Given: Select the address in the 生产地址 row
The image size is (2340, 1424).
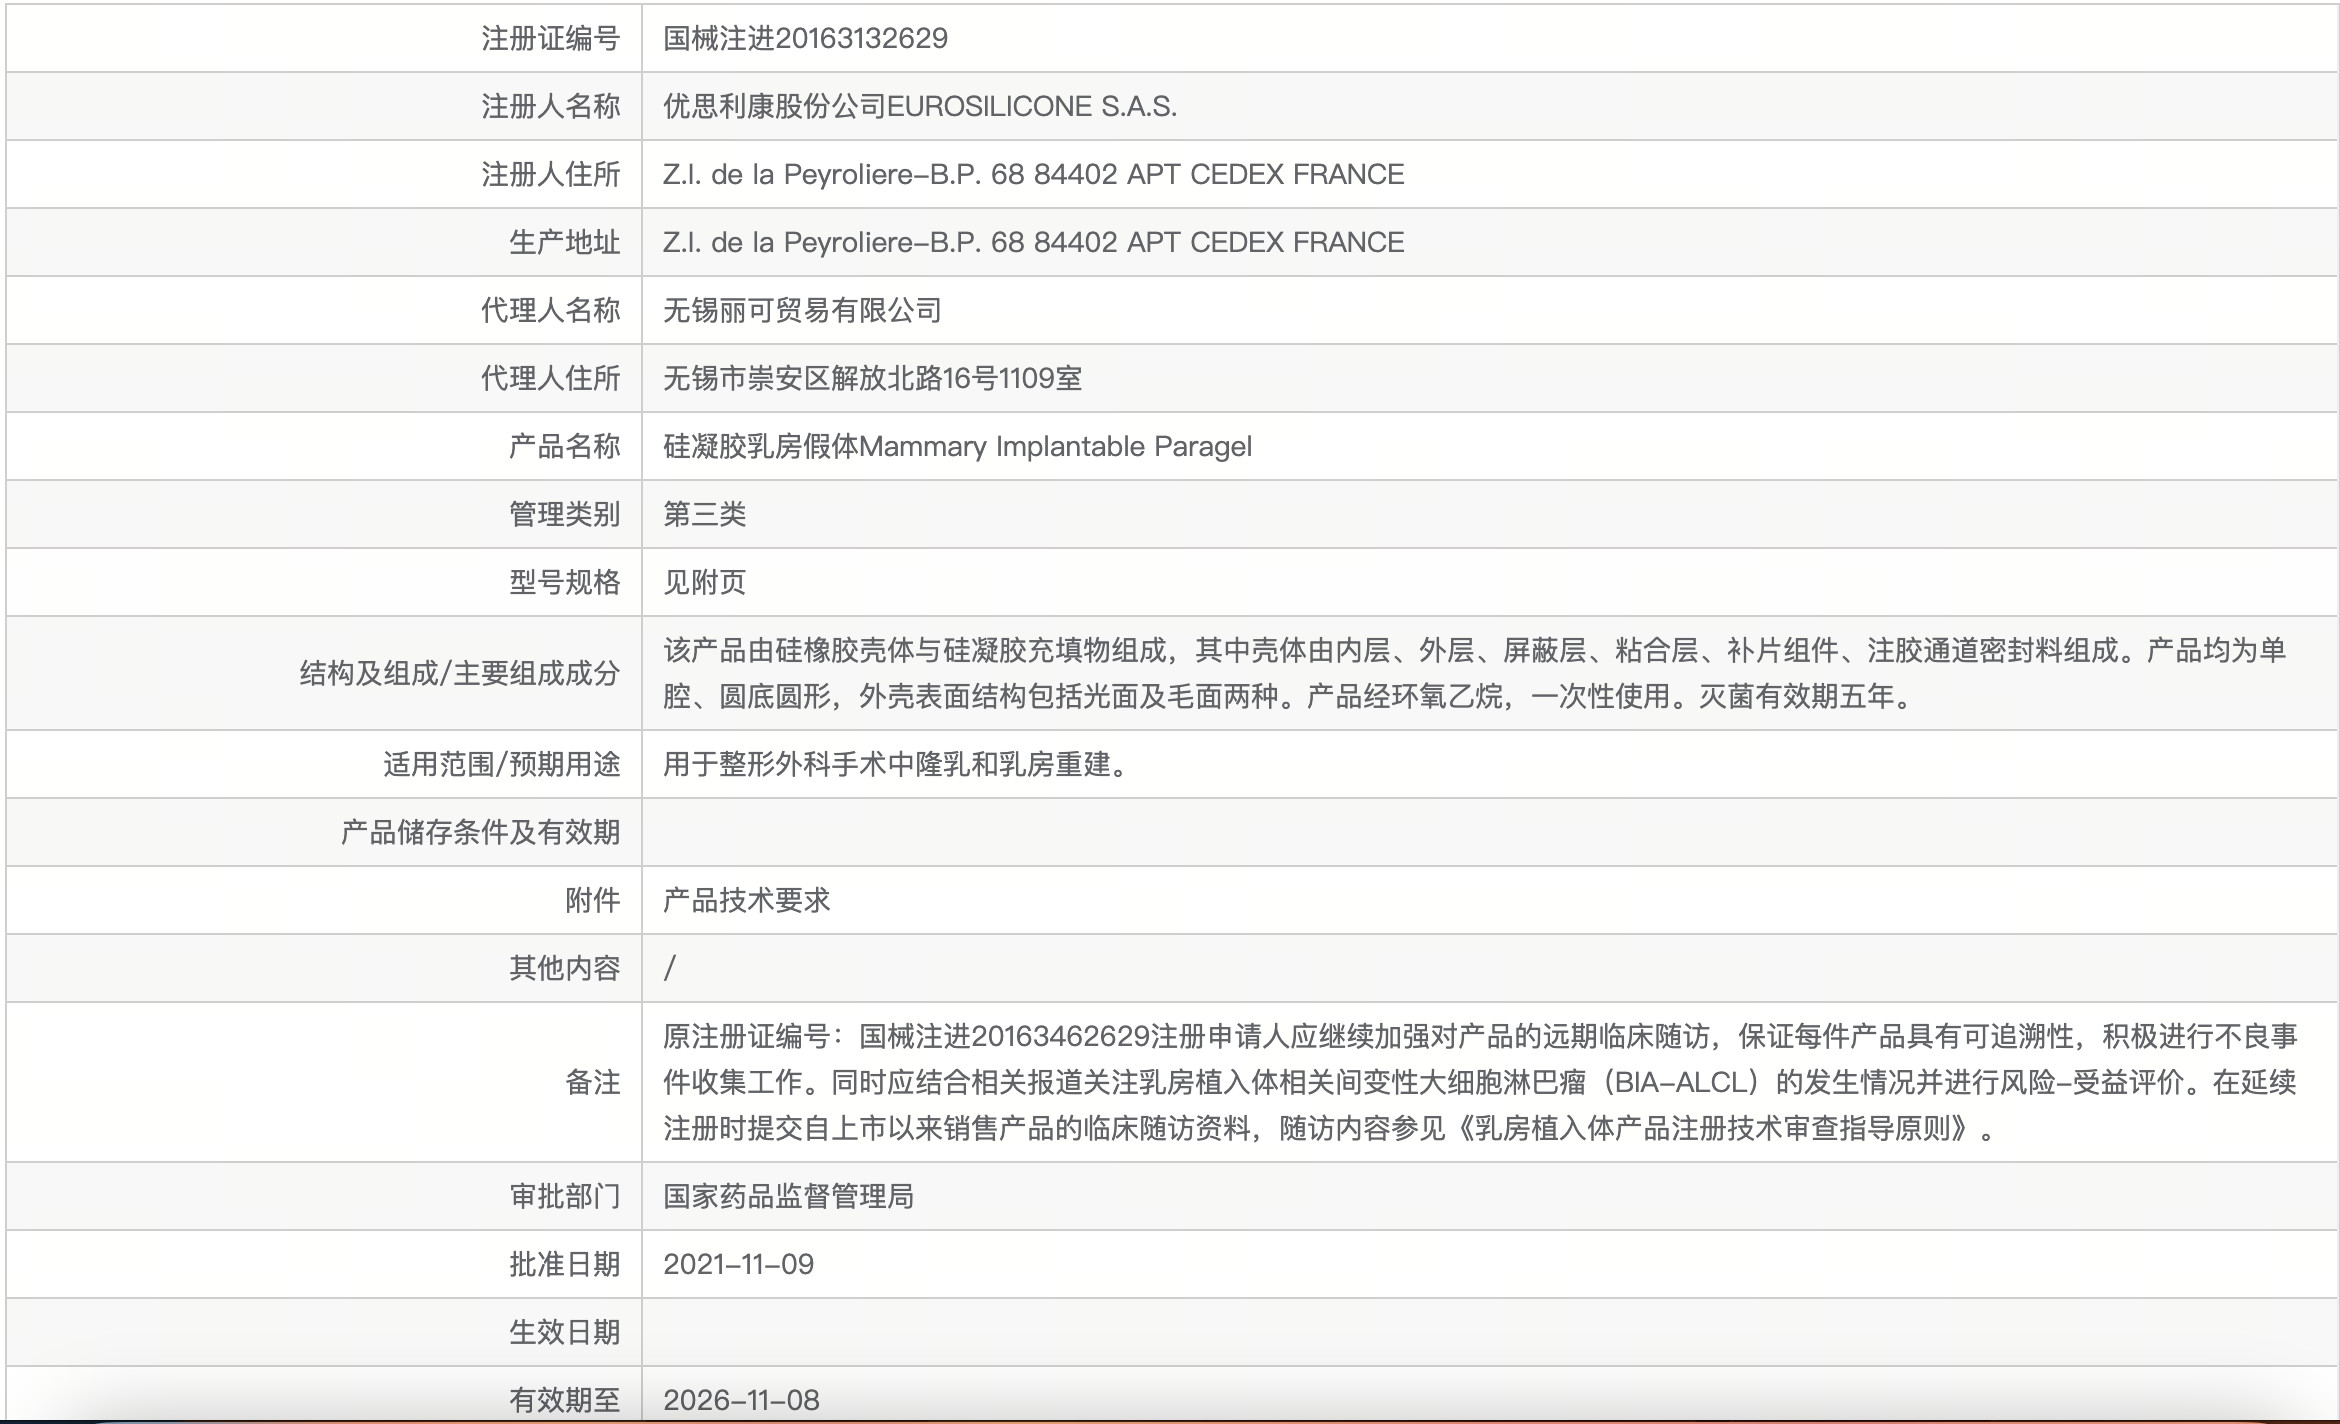Looking at the screenshot, I should (x=1034, y=242).
